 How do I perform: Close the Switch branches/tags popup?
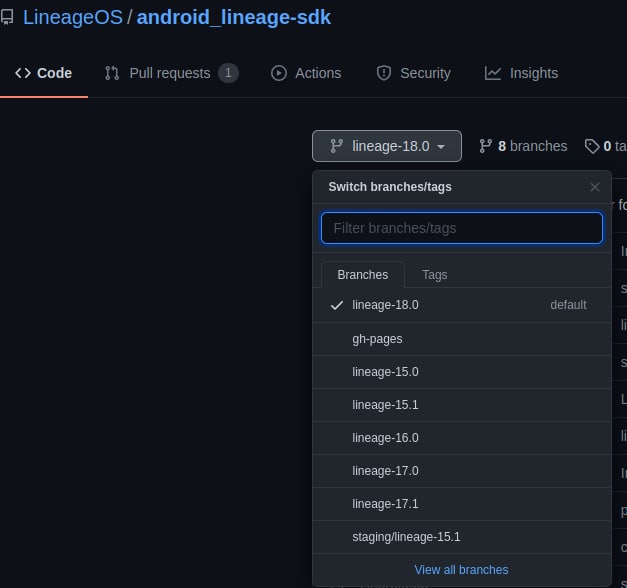pyautogui.click(x=595, y=187)
